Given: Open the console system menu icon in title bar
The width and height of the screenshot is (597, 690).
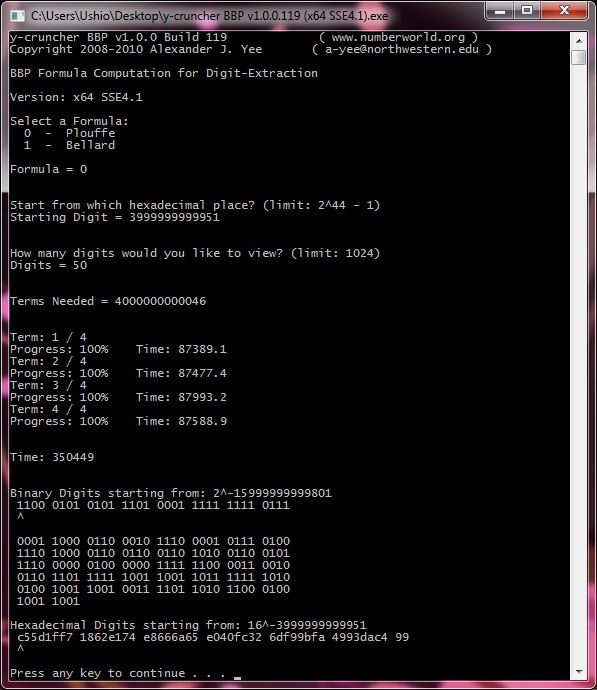Looking at the screenshot, I should (17, 16).
